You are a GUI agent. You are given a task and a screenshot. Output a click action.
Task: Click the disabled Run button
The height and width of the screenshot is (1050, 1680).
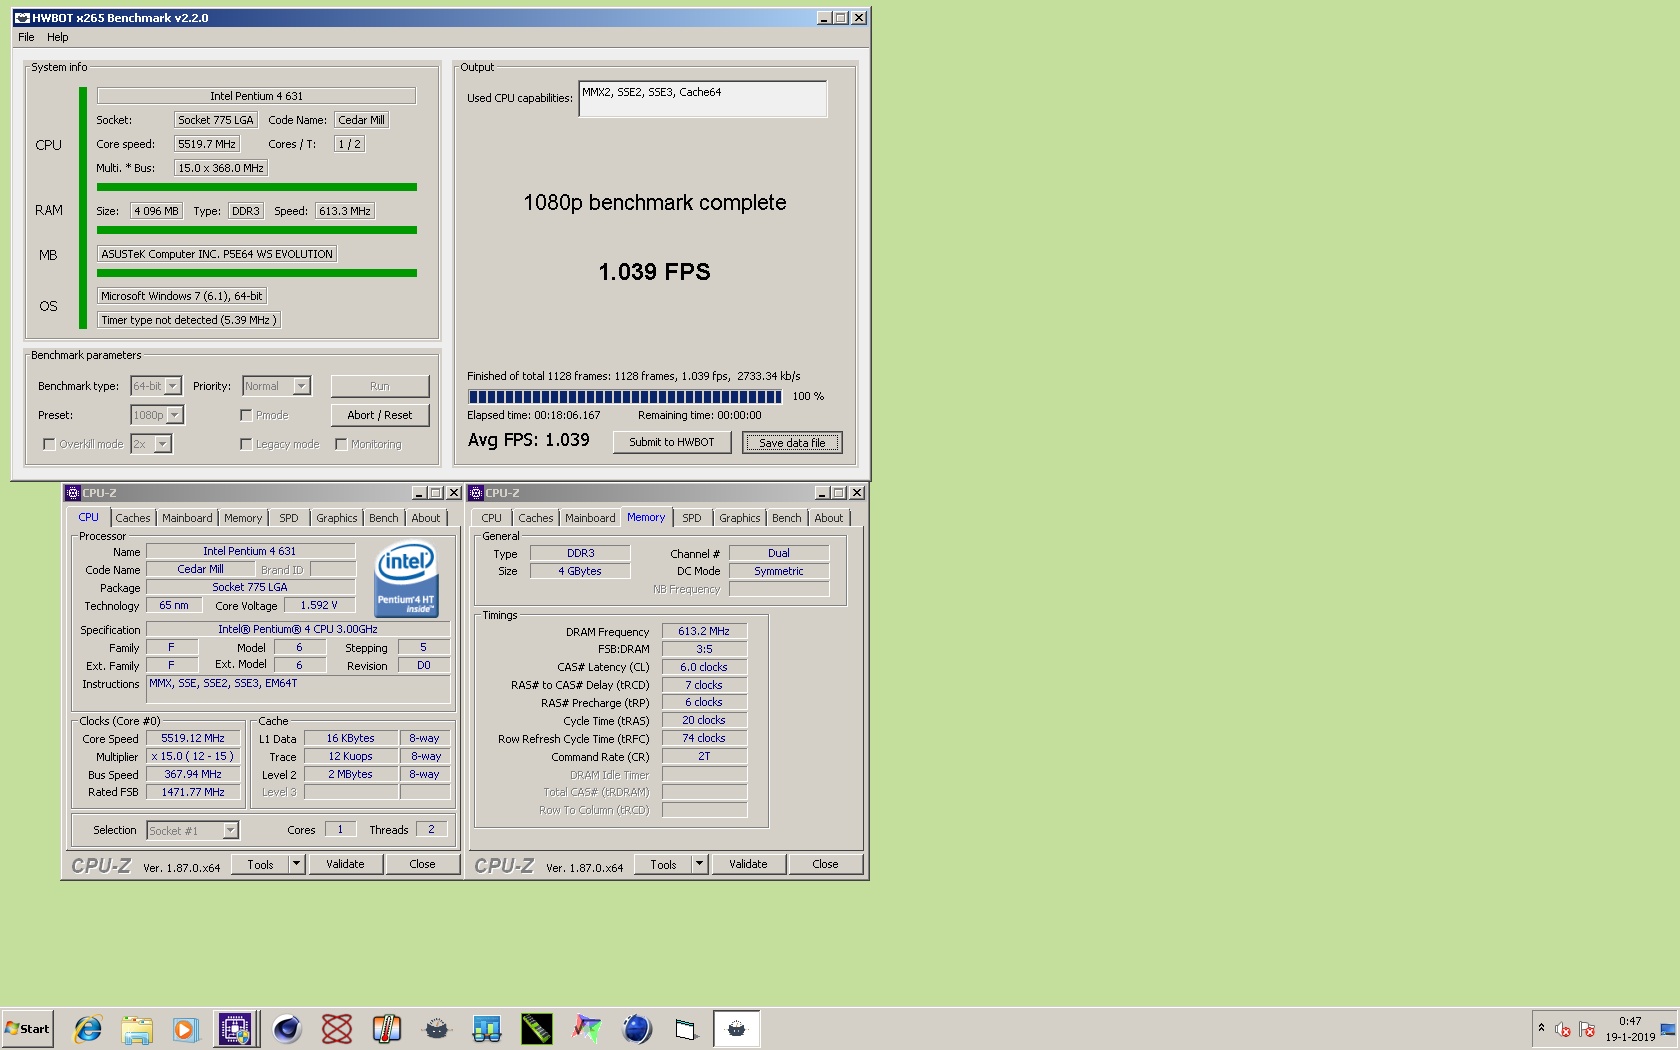pos(380,386)
